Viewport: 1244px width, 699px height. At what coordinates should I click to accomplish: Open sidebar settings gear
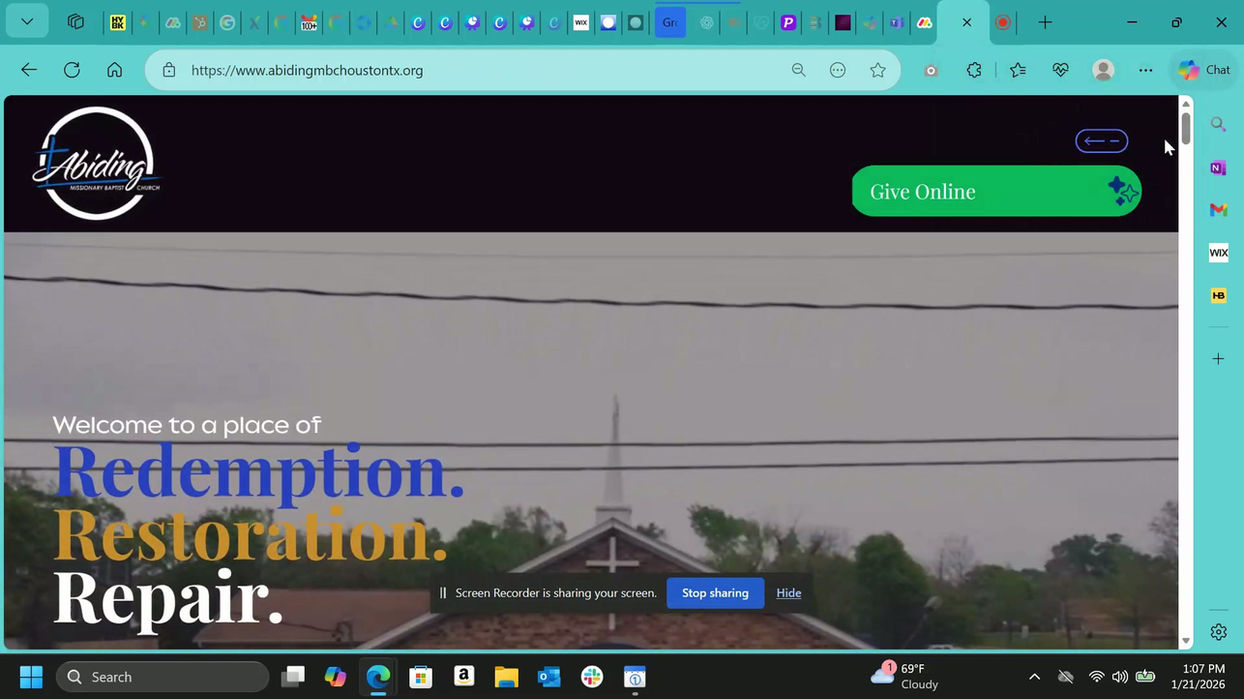1218,632
